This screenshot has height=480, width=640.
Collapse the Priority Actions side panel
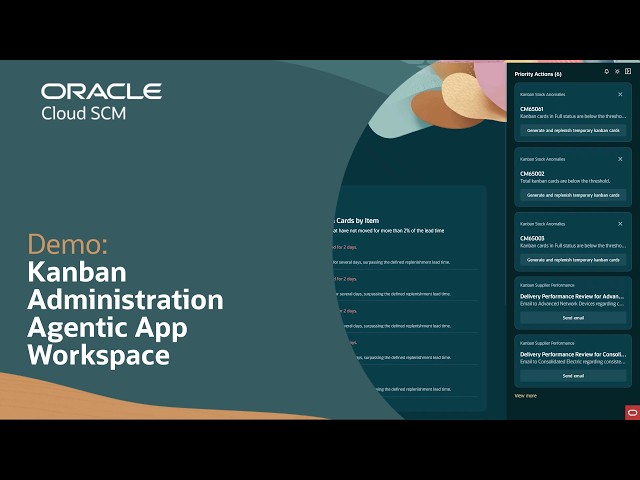tap(628, 71)
